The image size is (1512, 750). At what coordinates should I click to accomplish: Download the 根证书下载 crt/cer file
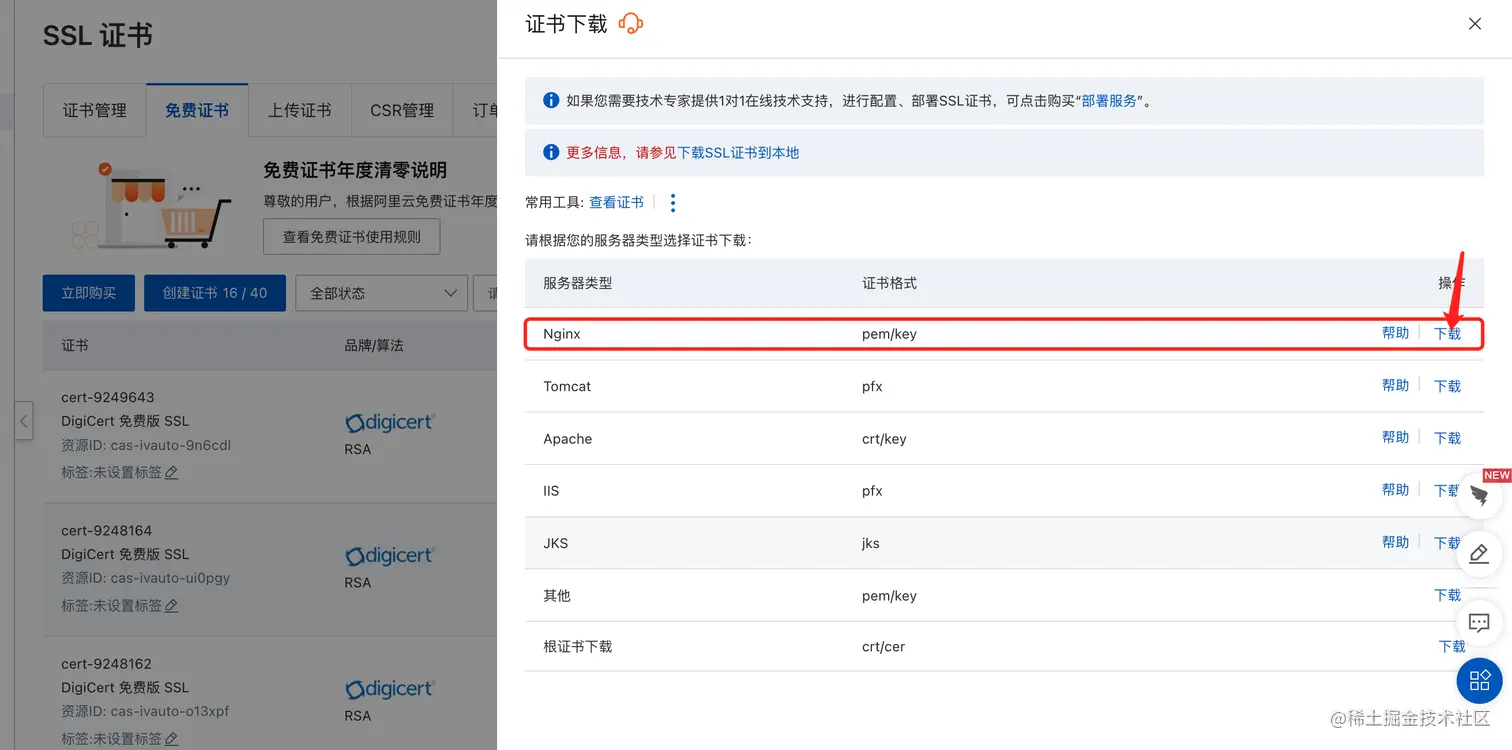(x=1451, y=647)
